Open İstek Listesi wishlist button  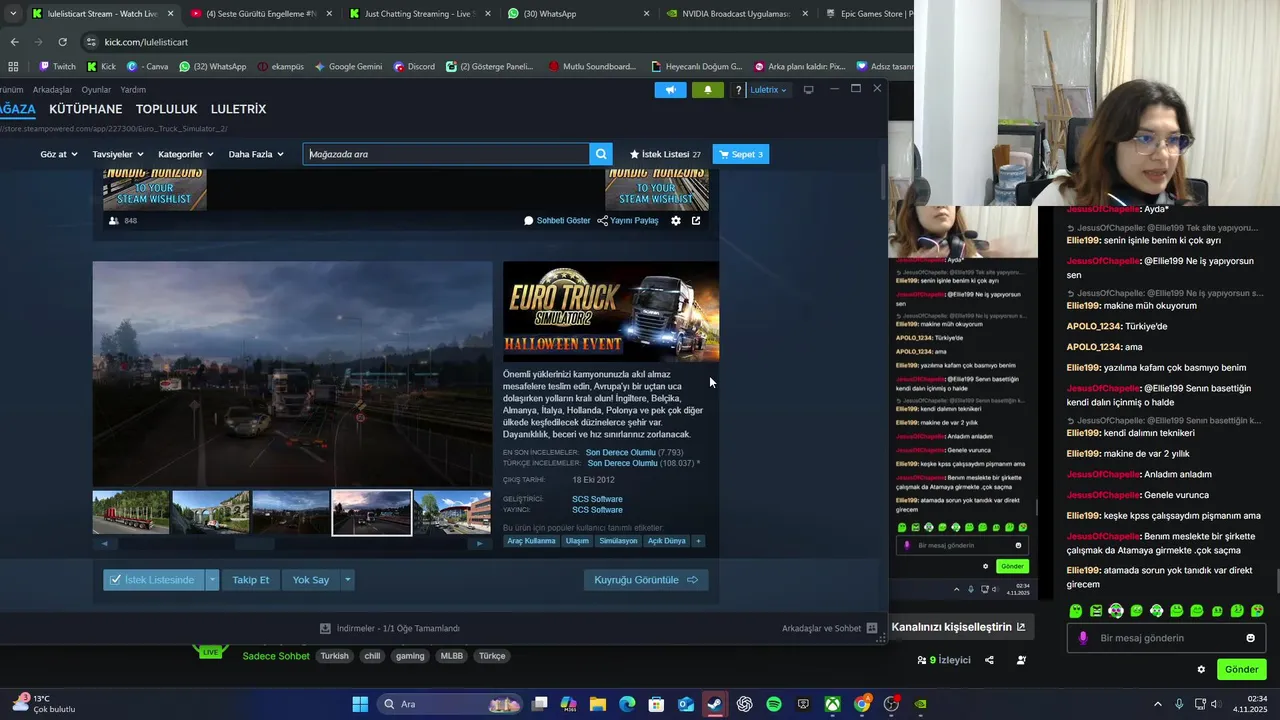665,154
